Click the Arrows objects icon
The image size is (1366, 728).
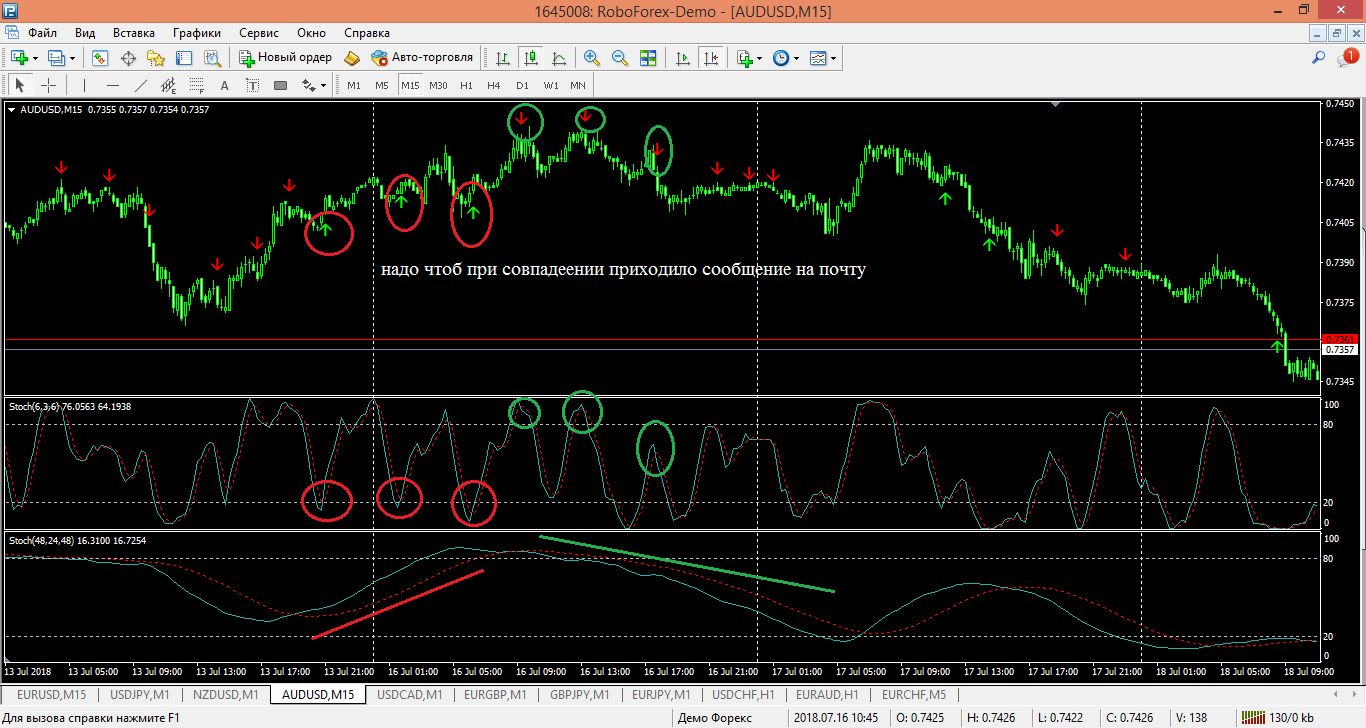pos(308,85)
